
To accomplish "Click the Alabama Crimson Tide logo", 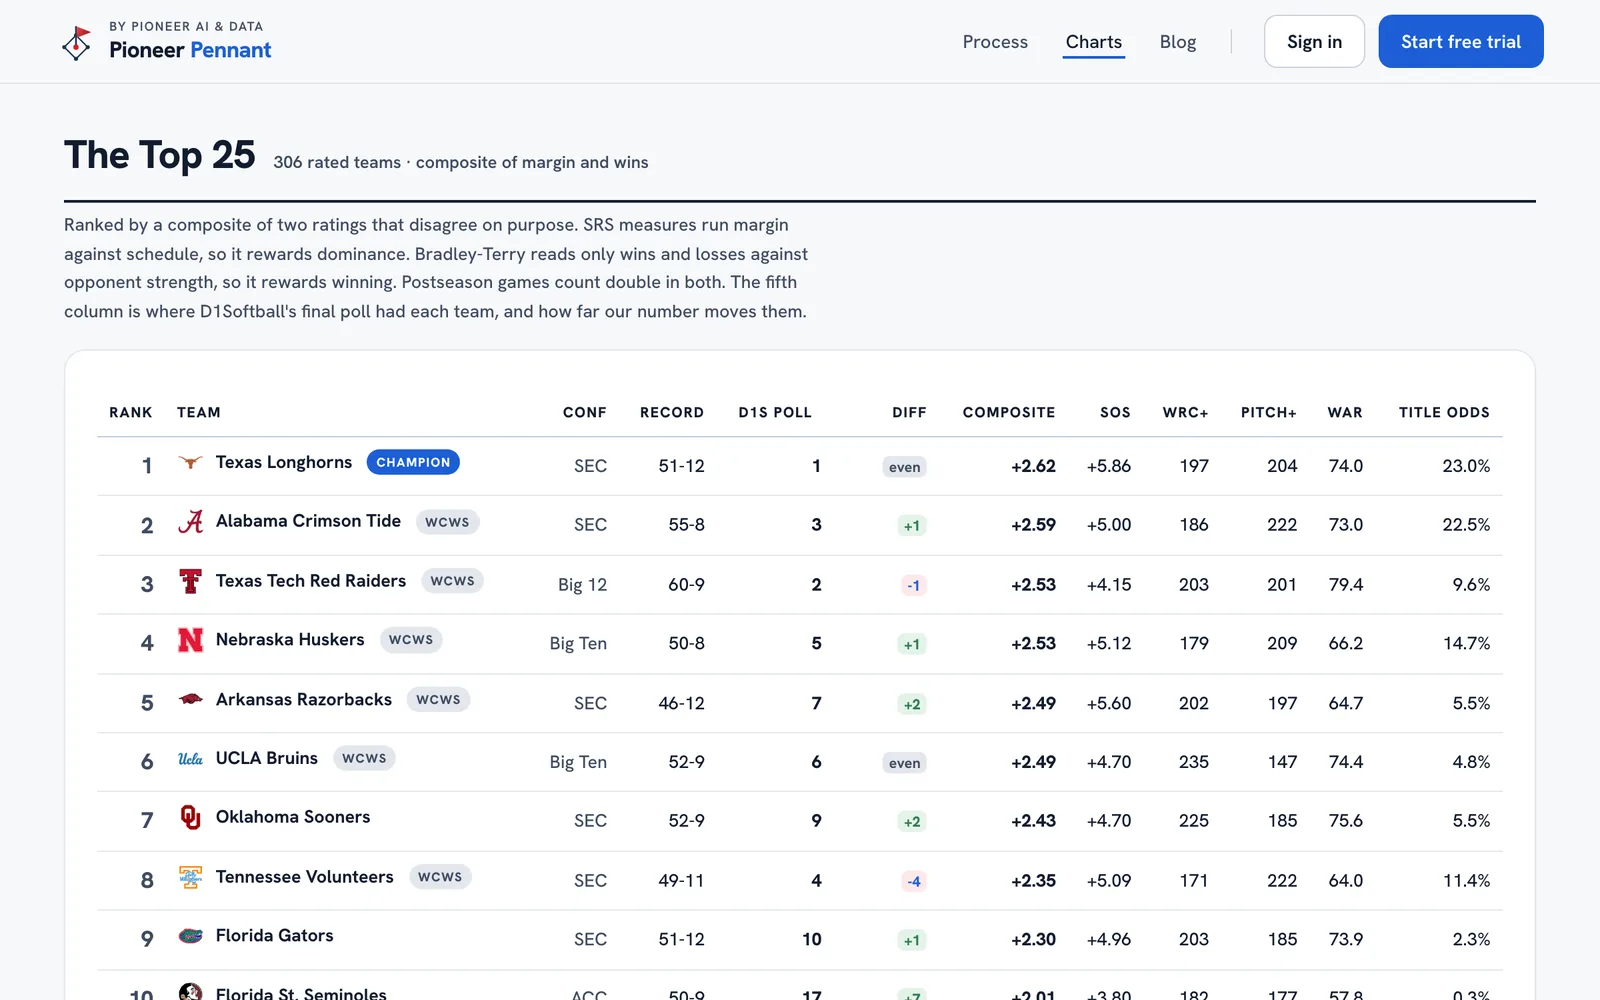I will (x=190, y=521).
